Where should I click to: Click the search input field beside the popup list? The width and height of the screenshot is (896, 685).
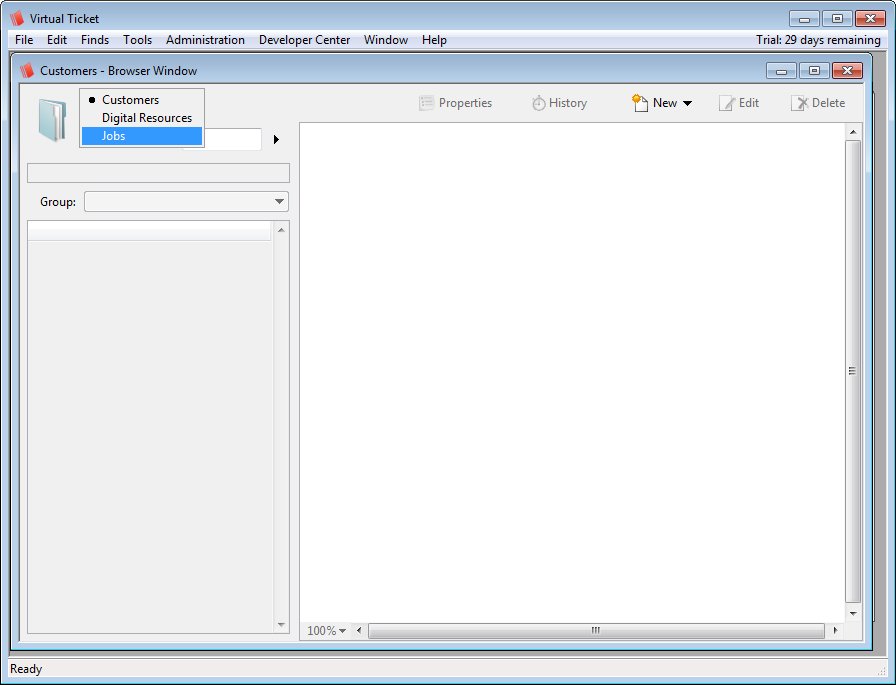coord(233,139)
